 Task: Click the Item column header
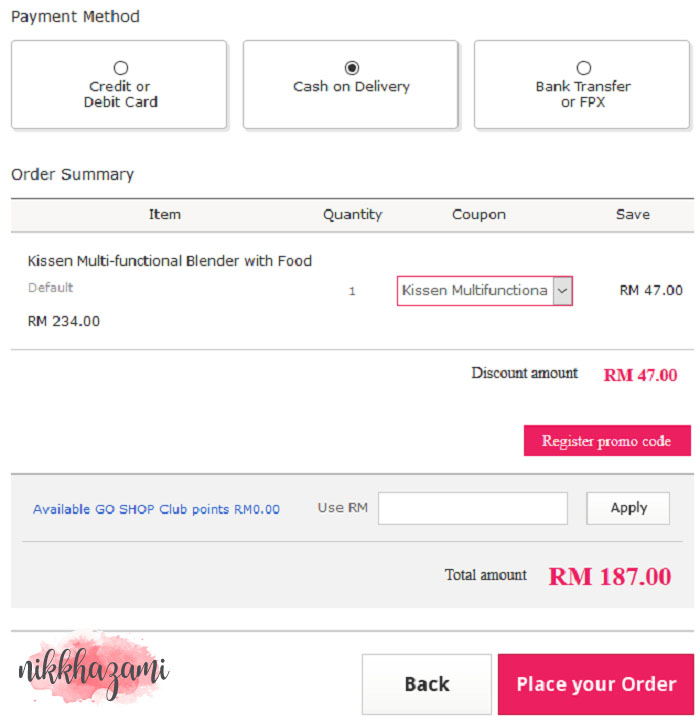click(165, 214)
